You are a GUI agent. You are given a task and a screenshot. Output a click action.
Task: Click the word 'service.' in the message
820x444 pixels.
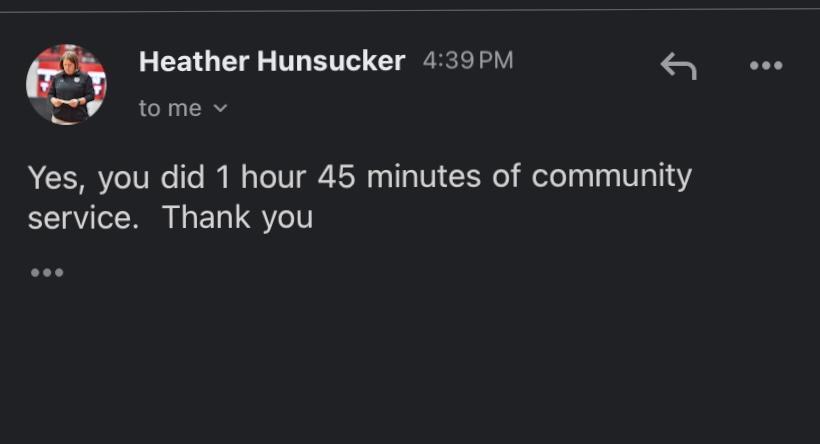pyautogui.click(x=83, y=217)
